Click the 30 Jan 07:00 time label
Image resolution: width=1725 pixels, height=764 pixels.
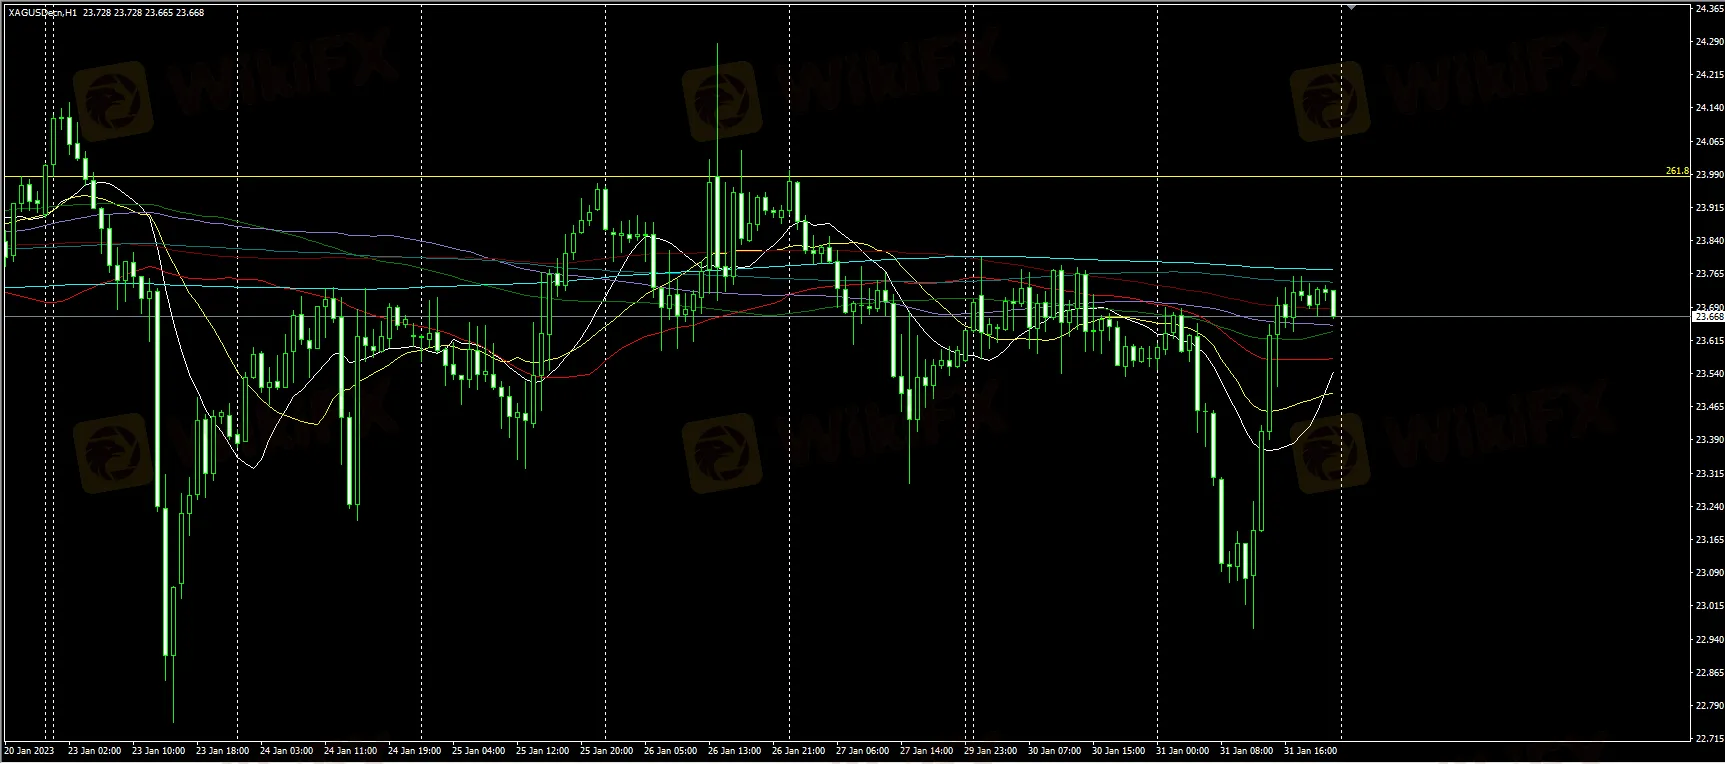[x=1053, y=750]
